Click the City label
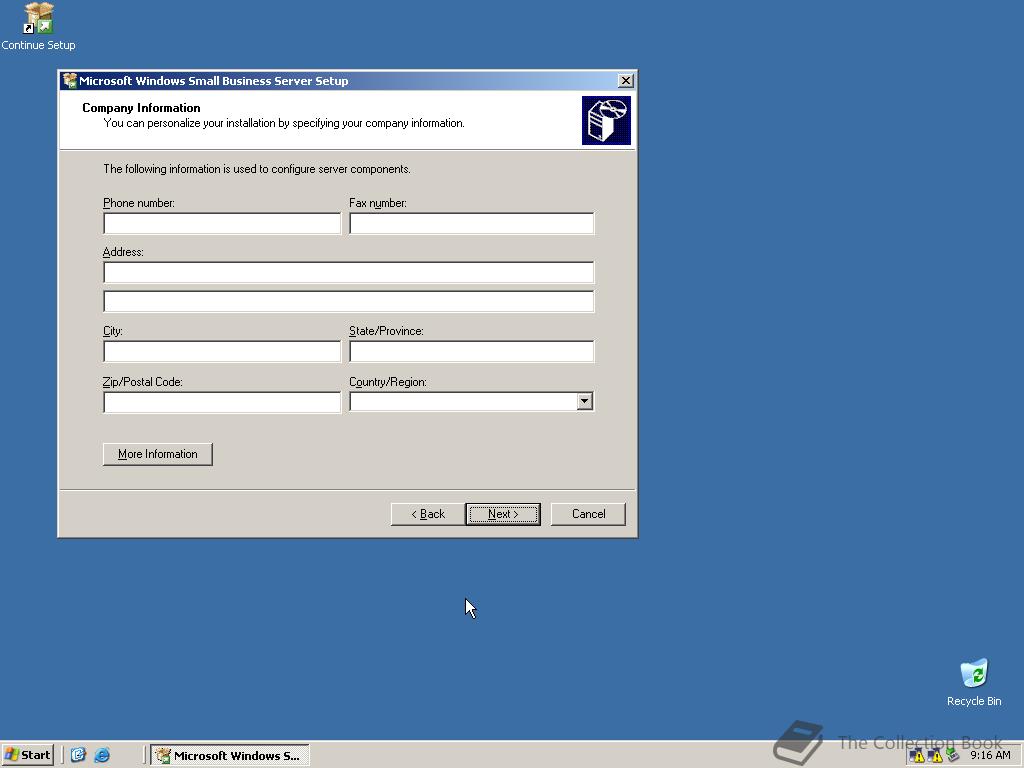The width and height of the screenshot is (1024, 768). pyautogui.click(x=112, y=331)
